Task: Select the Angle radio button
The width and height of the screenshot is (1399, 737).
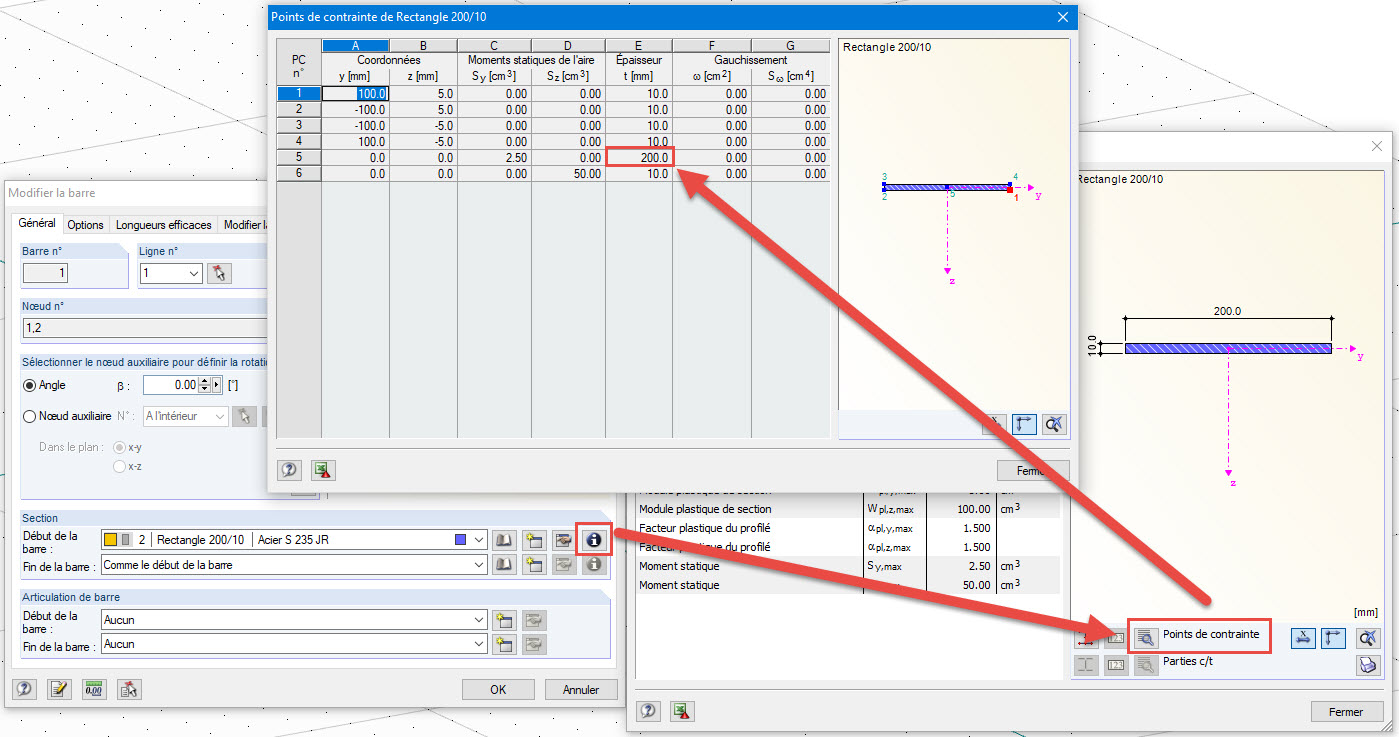Action: pos(30,385)
